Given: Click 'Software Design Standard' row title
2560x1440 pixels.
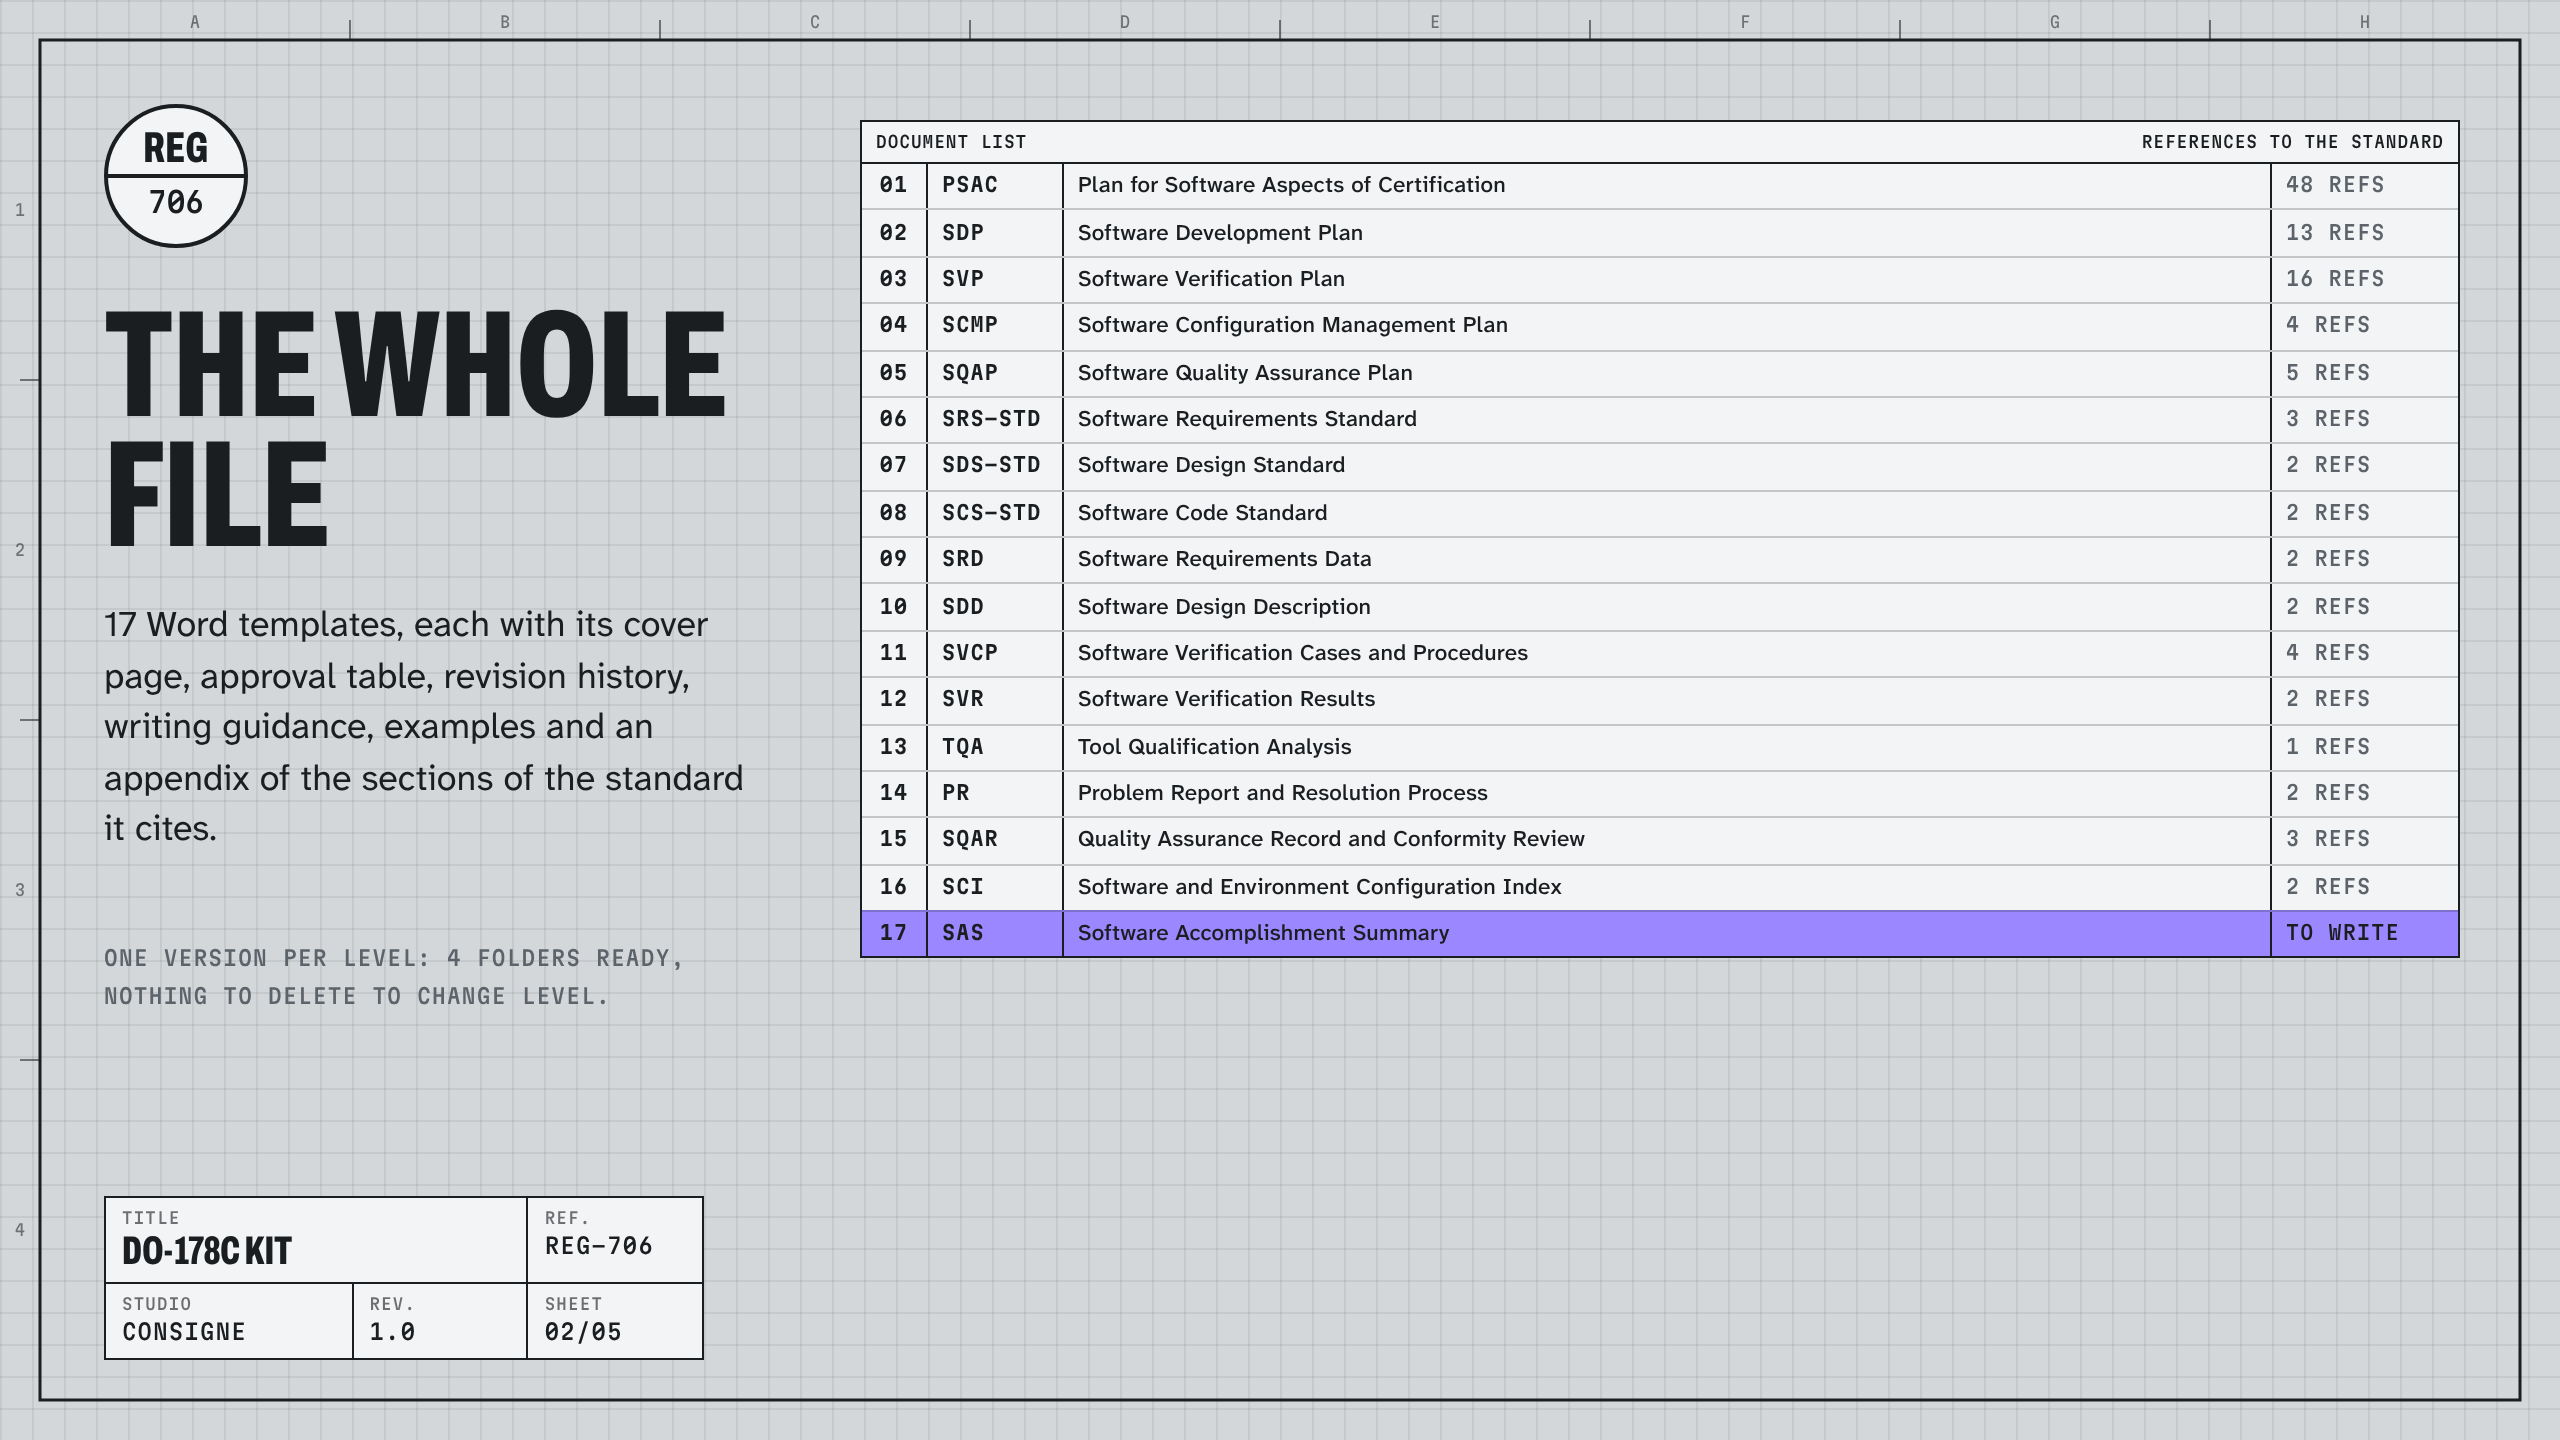Looking at the screenshot, I should pyautogui.click(x=1211, y=465).
